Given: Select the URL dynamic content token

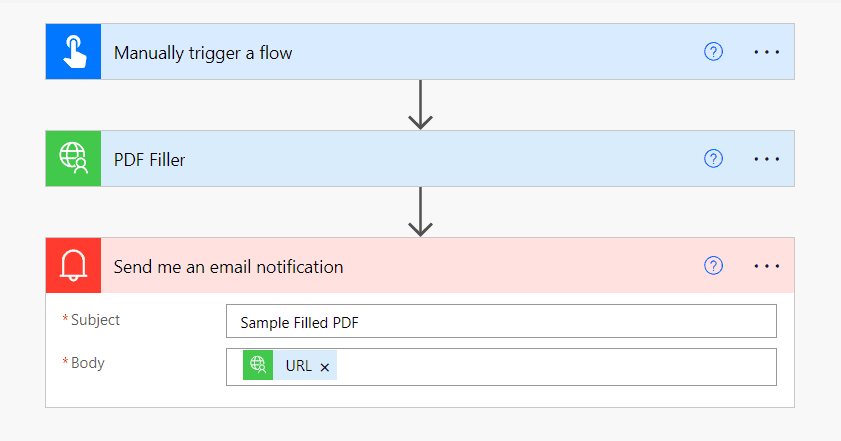Looking at the screenshot, I should click(x=298, y=366).
